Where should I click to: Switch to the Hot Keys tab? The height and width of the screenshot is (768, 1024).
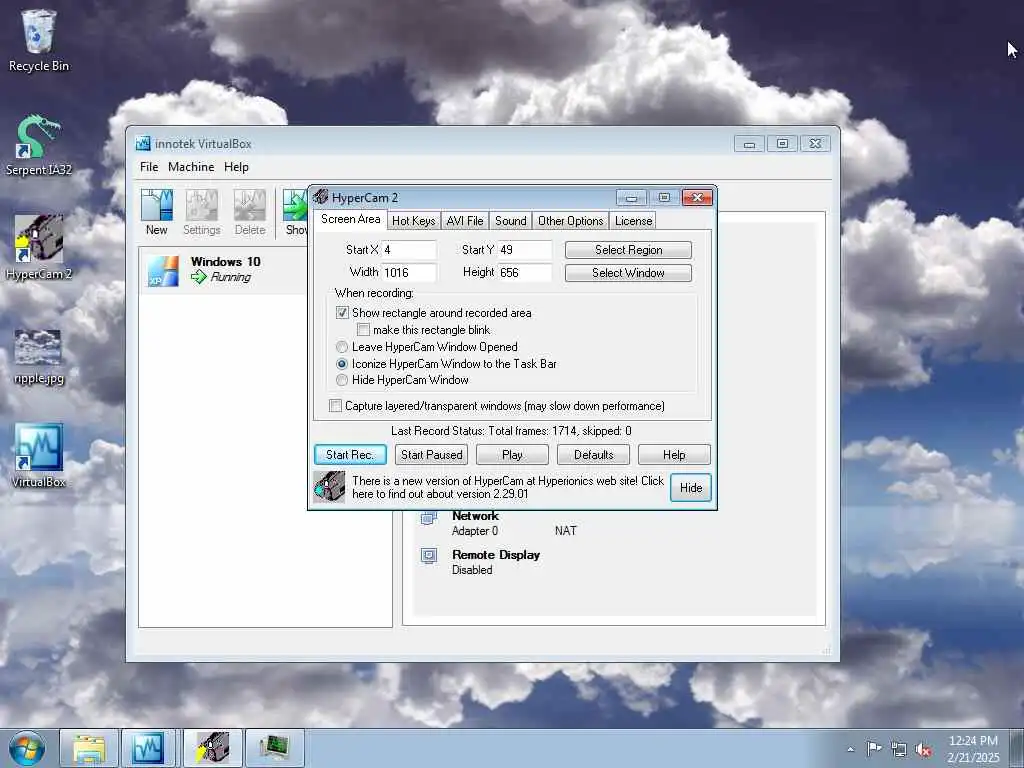click(413, 221)
